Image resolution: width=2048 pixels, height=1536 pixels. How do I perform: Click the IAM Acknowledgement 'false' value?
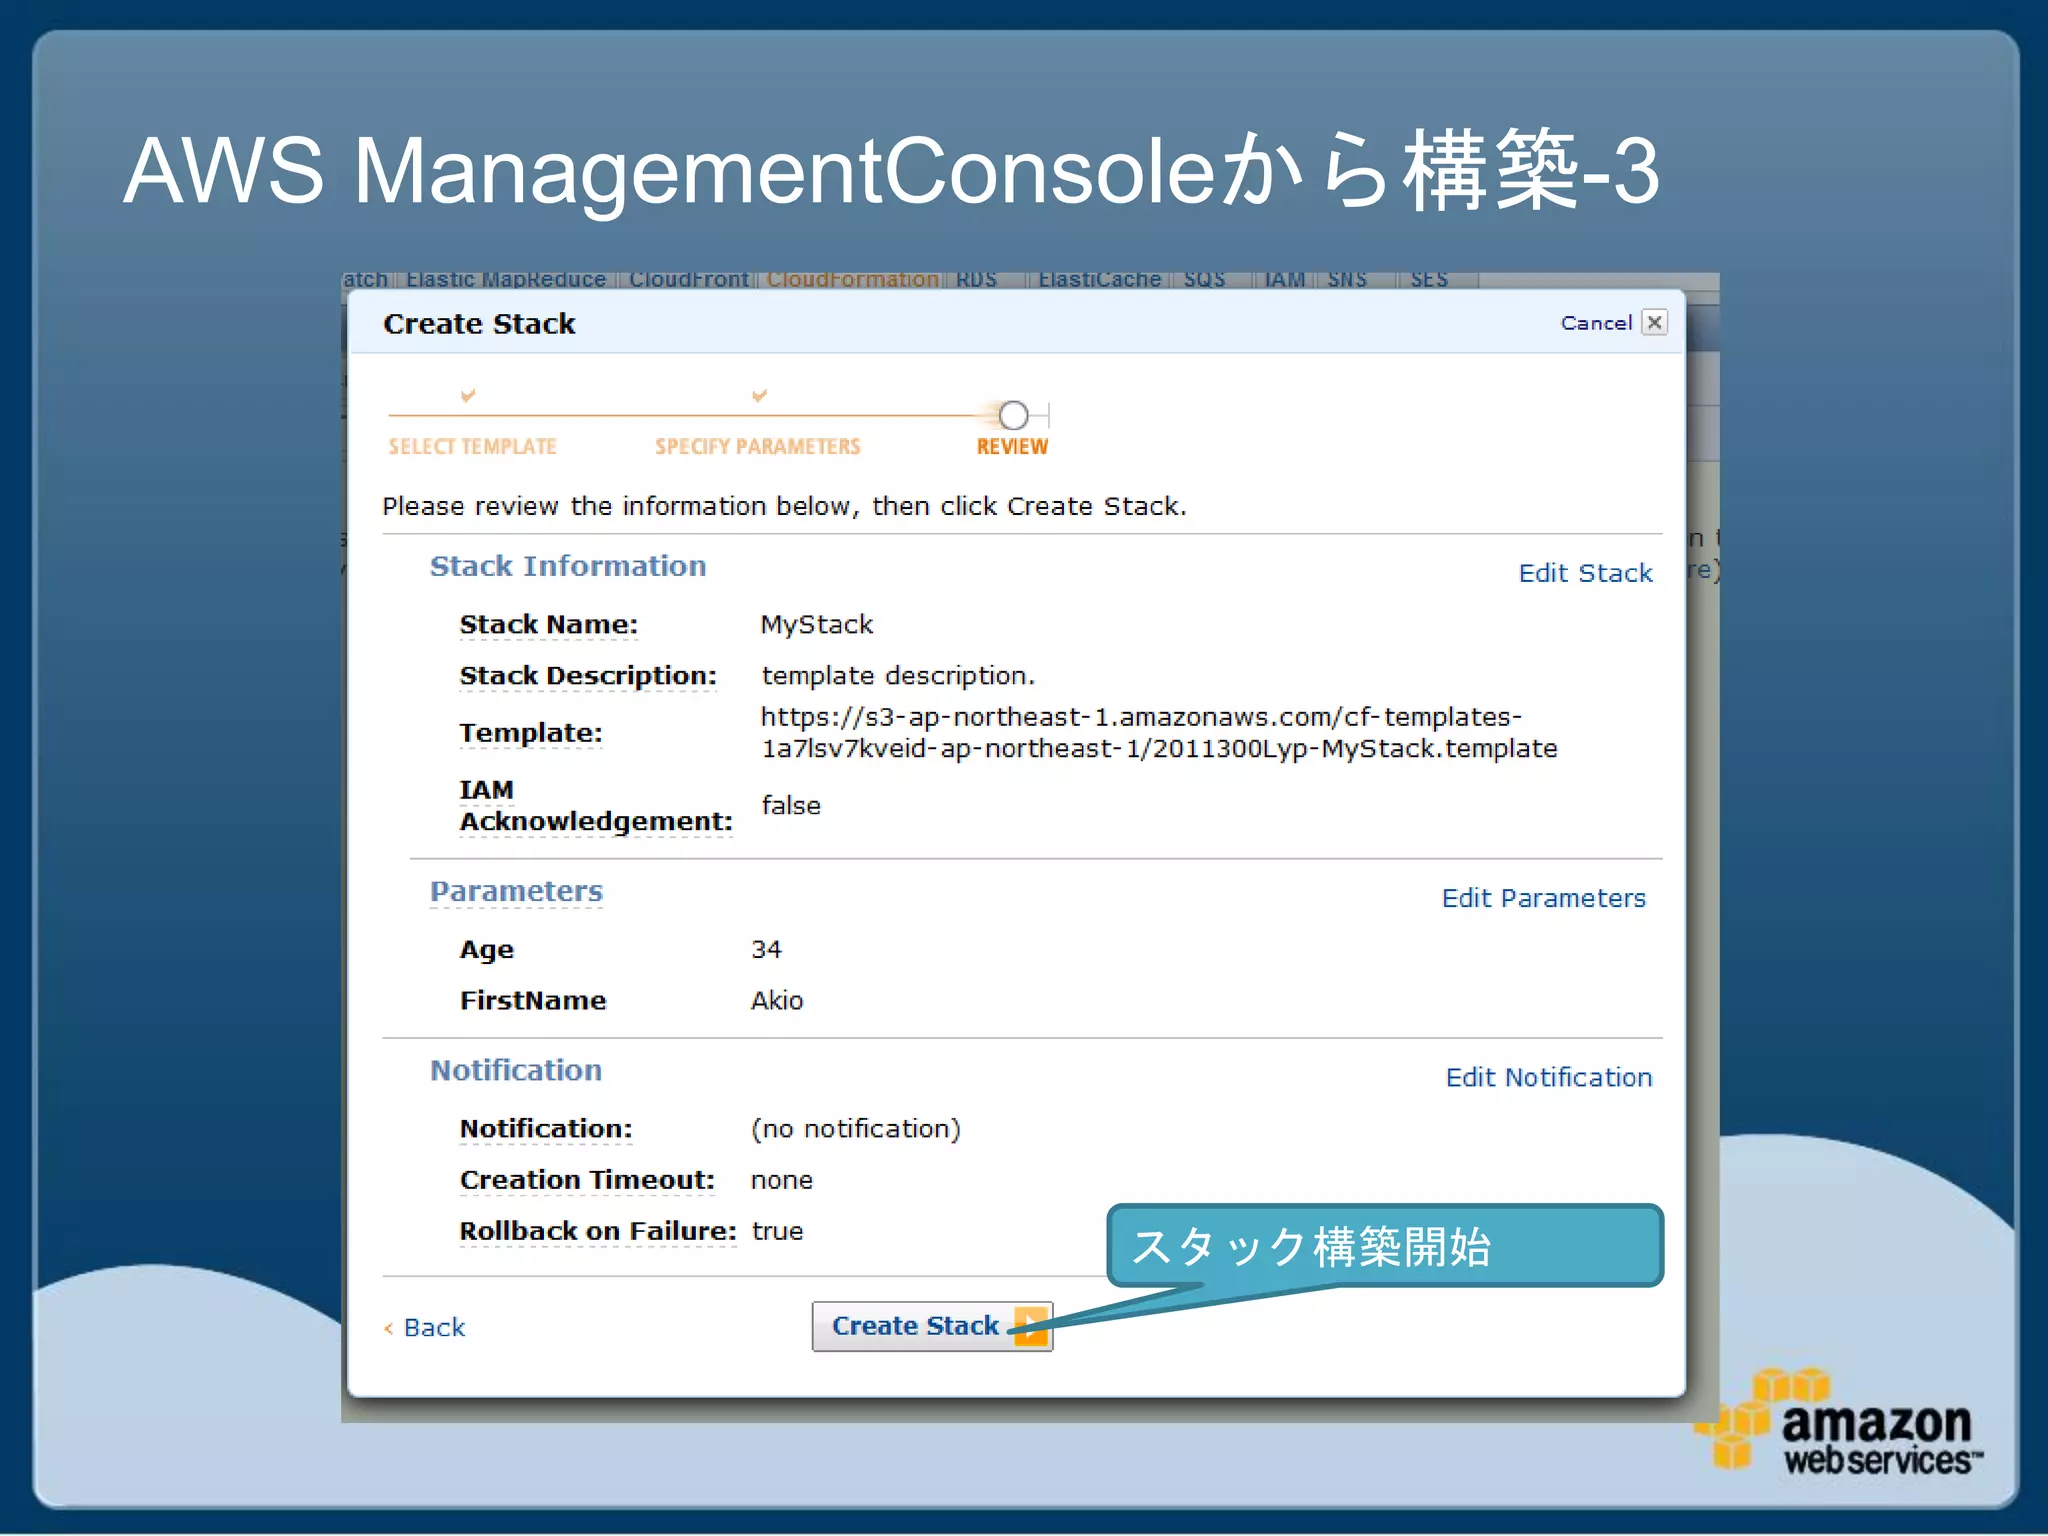(x=790, y=805)
